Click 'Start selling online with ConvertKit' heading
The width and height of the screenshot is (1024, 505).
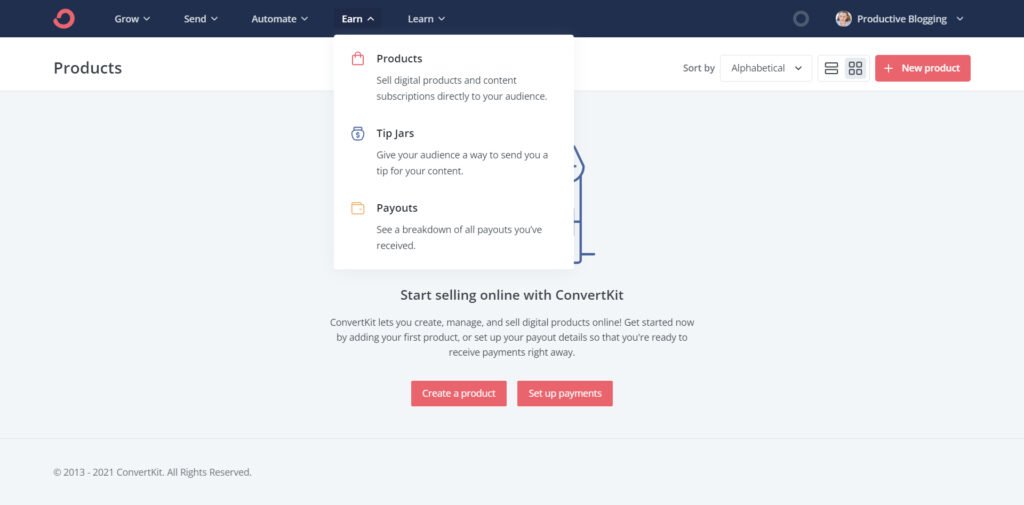coord(512,295)
